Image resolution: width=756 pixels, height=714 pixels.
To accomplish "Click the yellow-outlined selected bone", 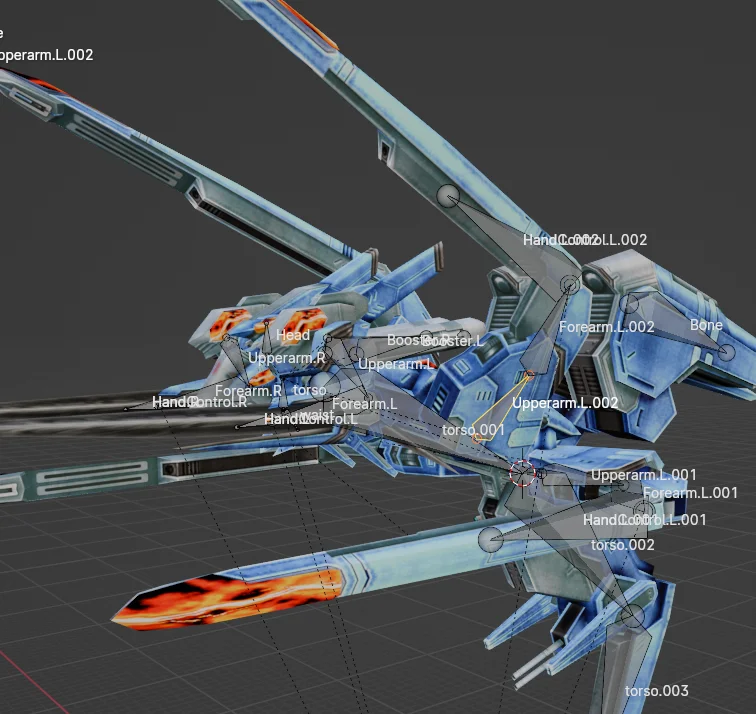I will click(x=501, y=407).
